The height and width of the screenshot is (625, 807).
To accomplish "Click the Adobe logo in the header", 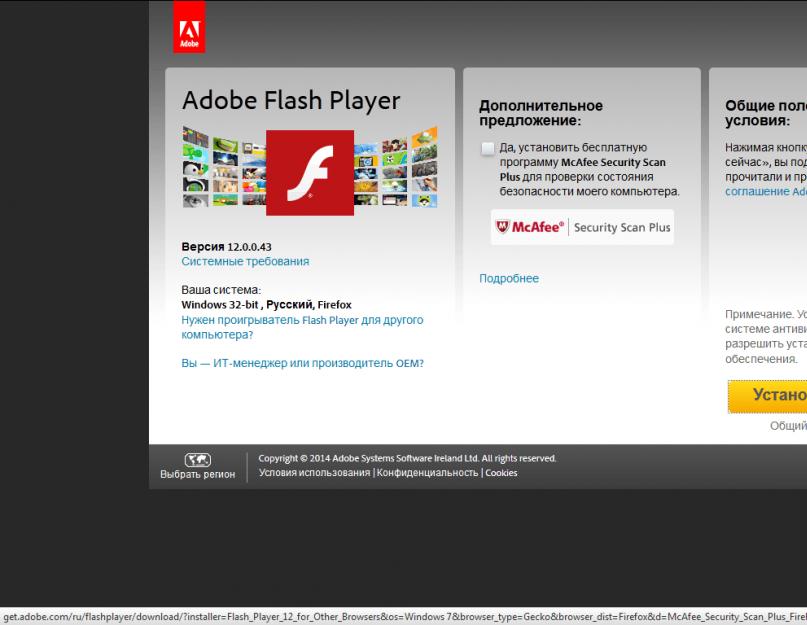I will point(189,27).
